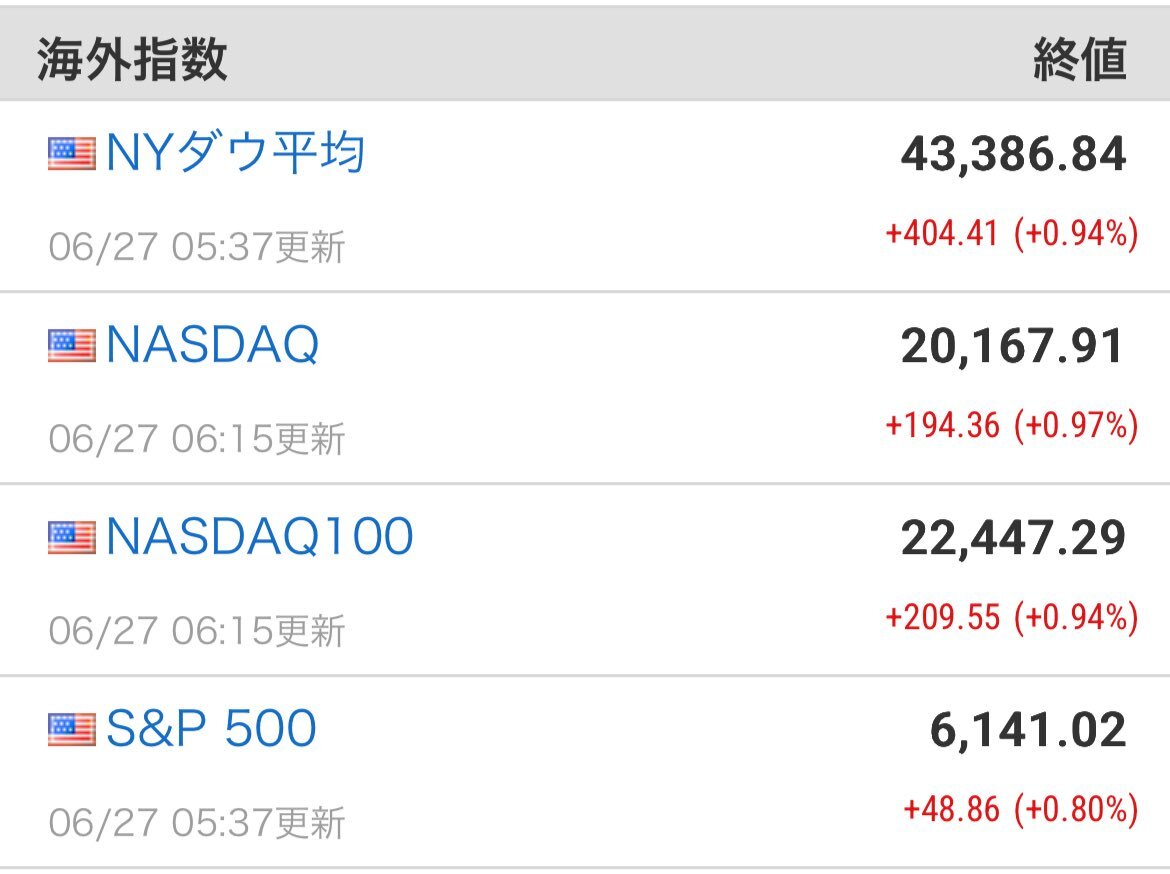Select the 22,447.29 closing value
The width and height of the screenshot is (1170, 874).
(1013, 538)
